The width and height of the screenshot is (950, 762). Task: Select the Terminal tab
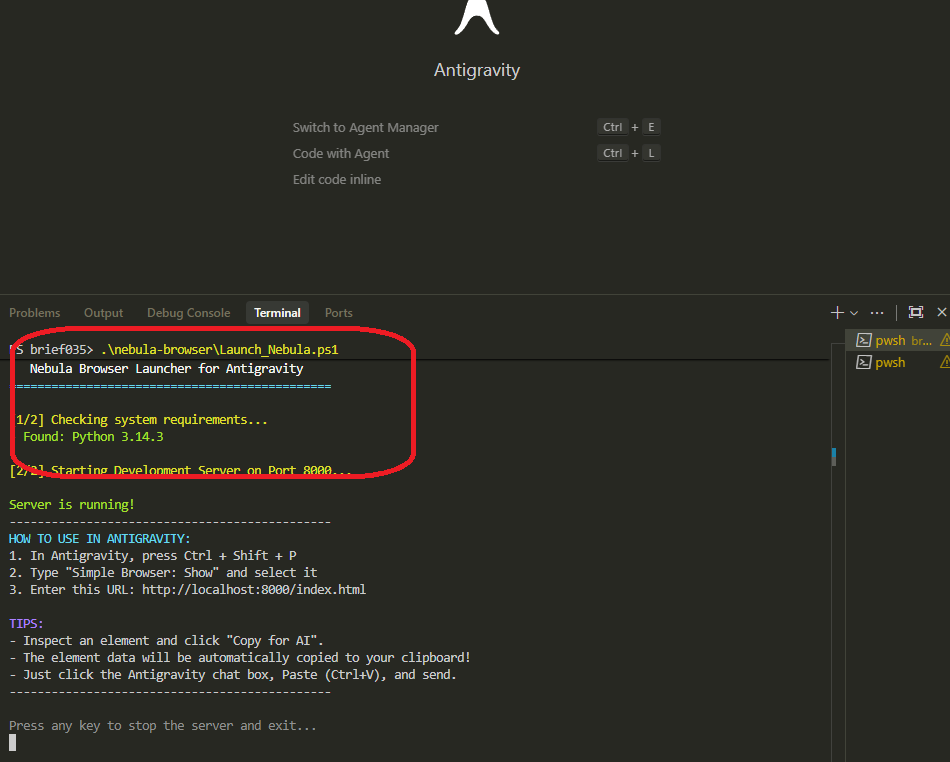coord(277,313)
